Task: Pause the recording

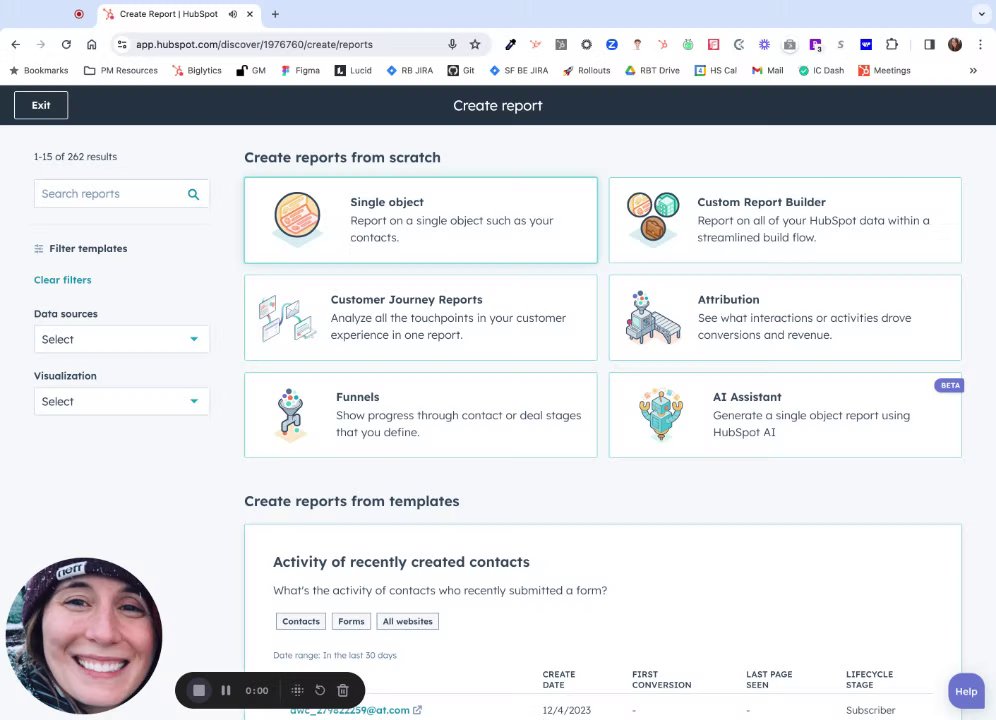Action: [225, 690]
